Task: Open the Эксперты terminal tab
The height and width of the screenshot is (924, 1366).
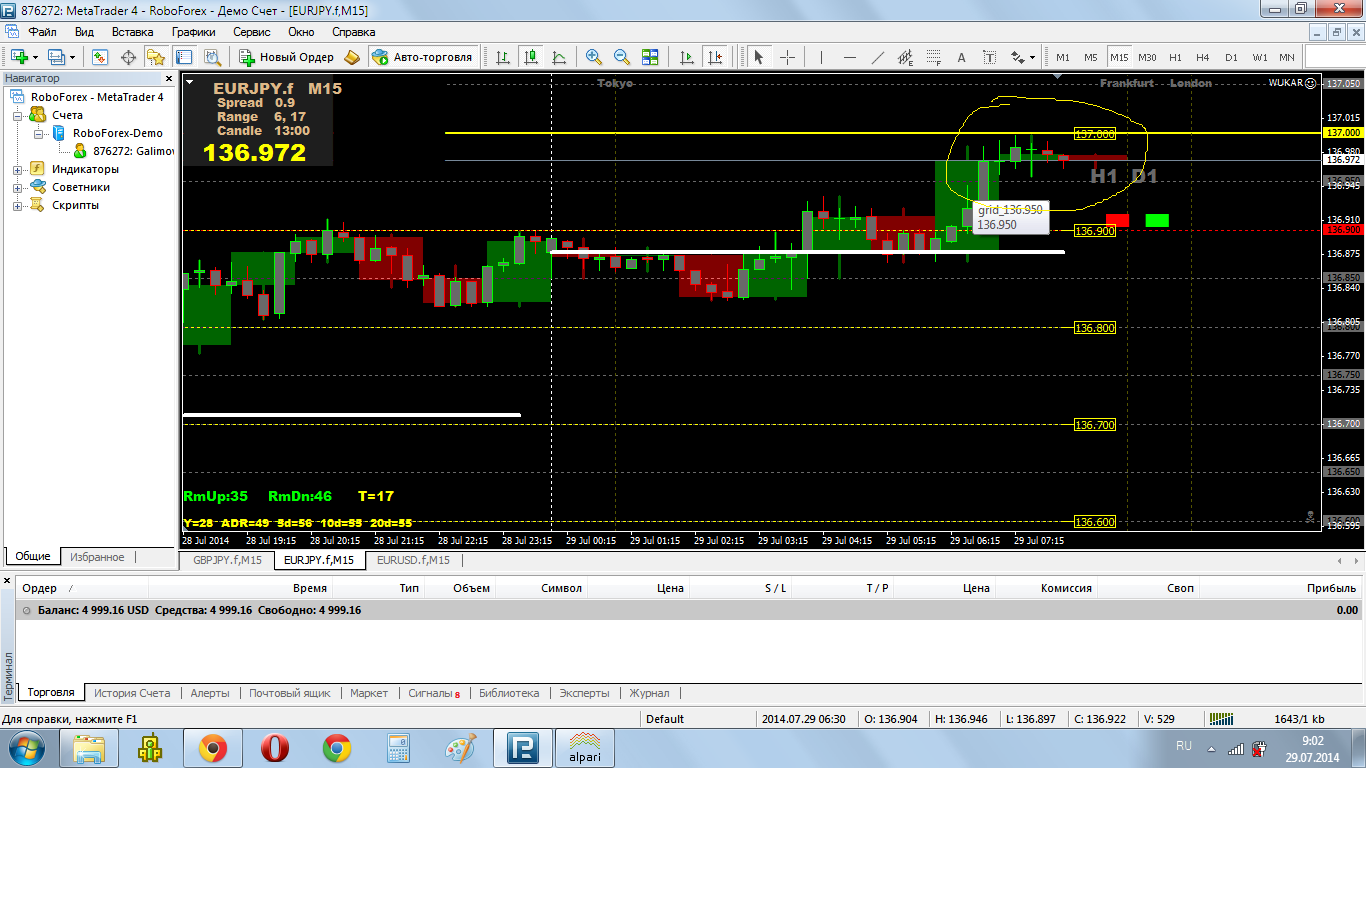Action: 584,693
